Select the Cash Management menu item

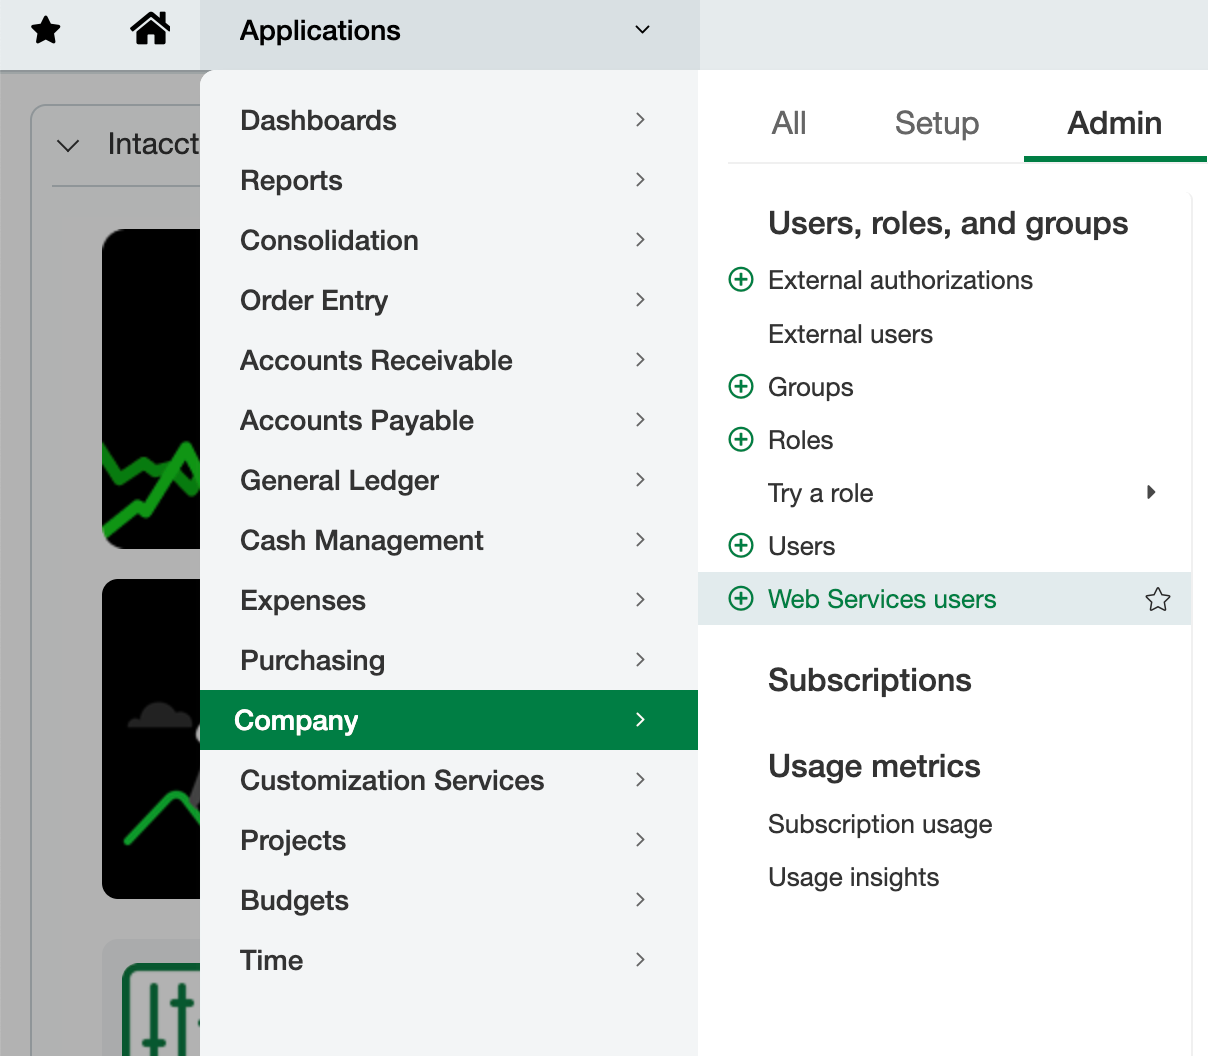tap(361, 540)
